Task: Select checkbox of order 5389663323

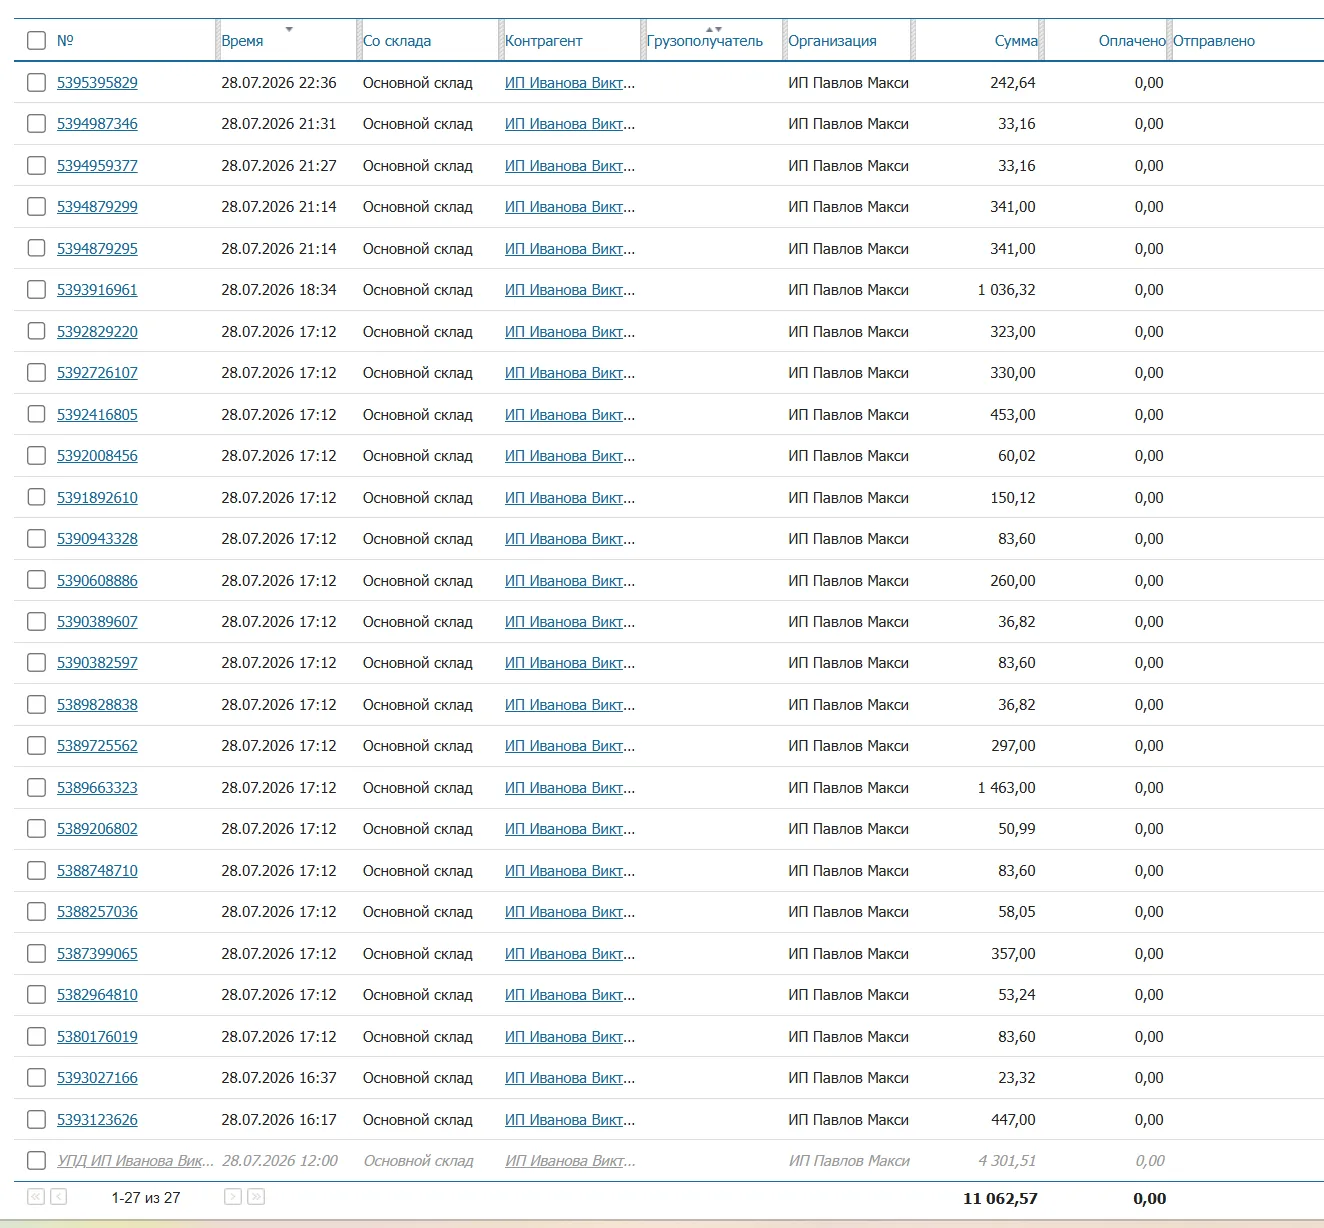Action: click(x=36, y=788)
